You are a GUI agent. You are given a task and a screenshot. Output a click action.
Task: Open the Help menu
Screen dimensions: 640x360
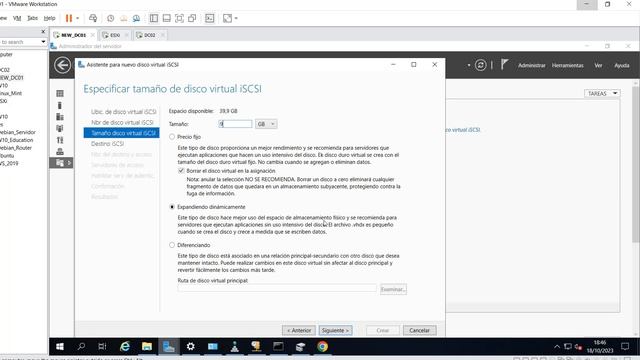(x=49, y=18)
